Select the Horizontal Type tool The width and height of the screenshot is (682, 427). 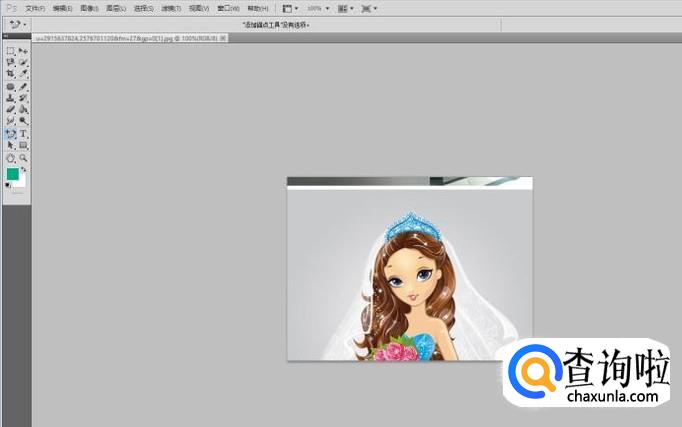coord(23,133)
